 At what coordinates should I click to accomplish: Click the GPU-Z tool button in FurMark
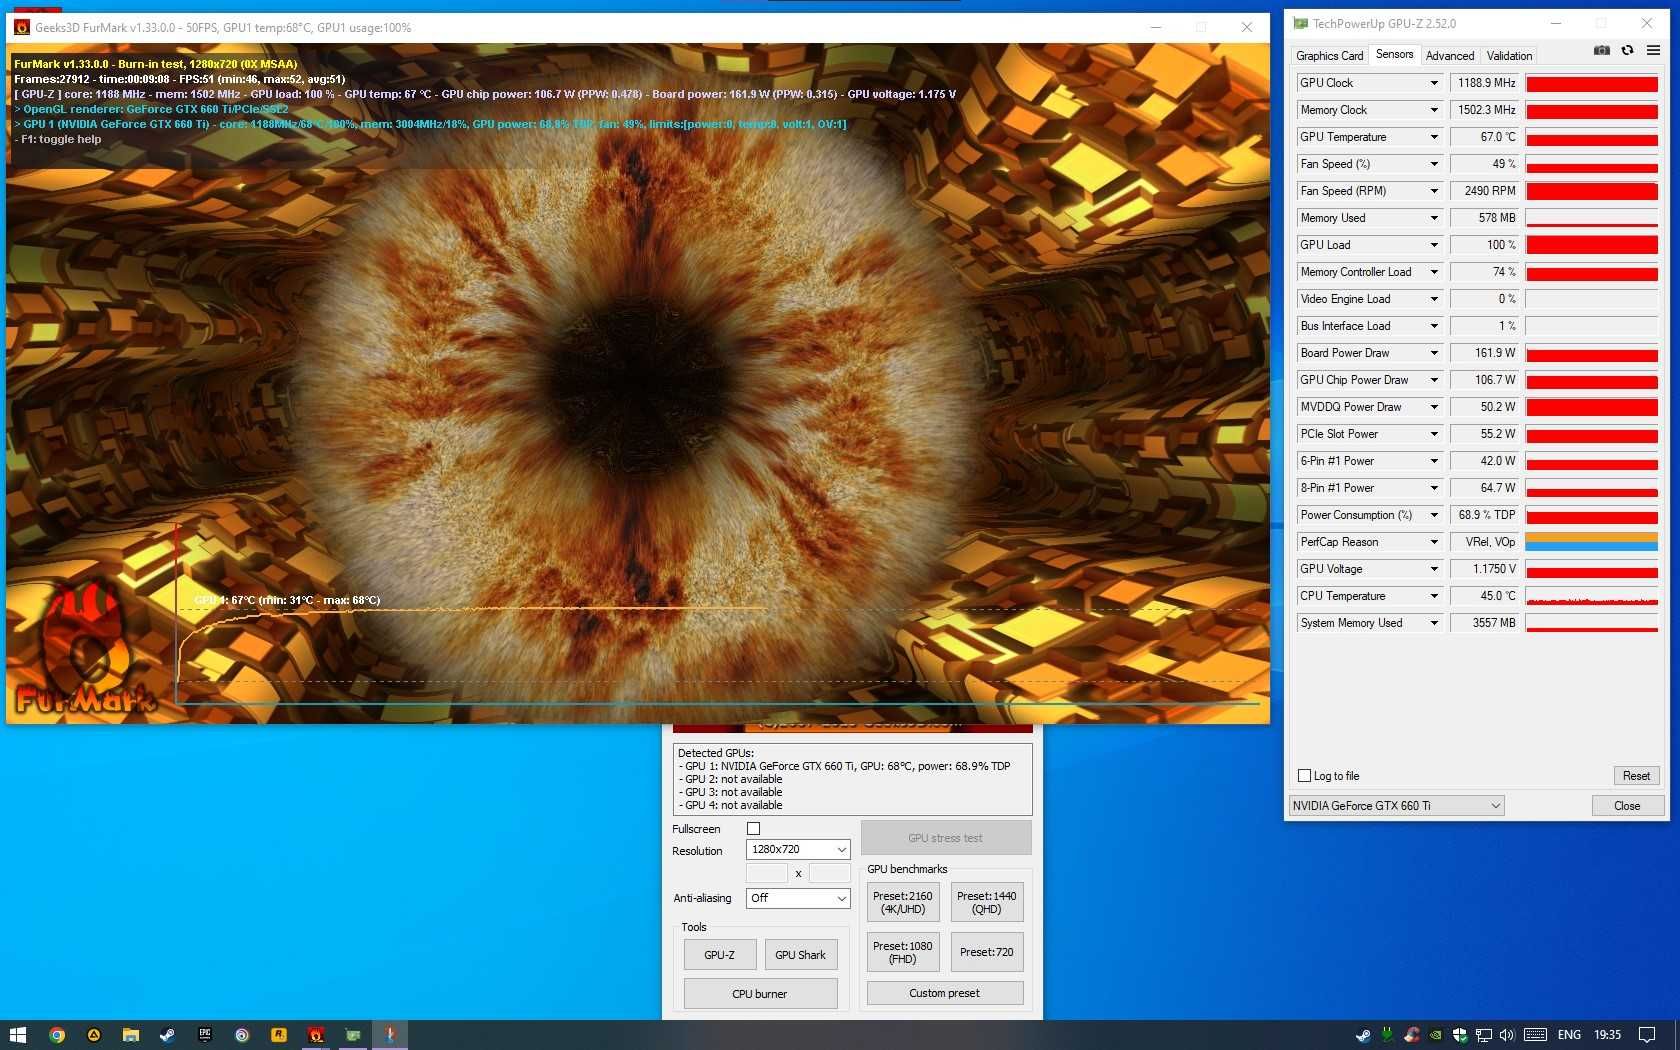point(719,955)
